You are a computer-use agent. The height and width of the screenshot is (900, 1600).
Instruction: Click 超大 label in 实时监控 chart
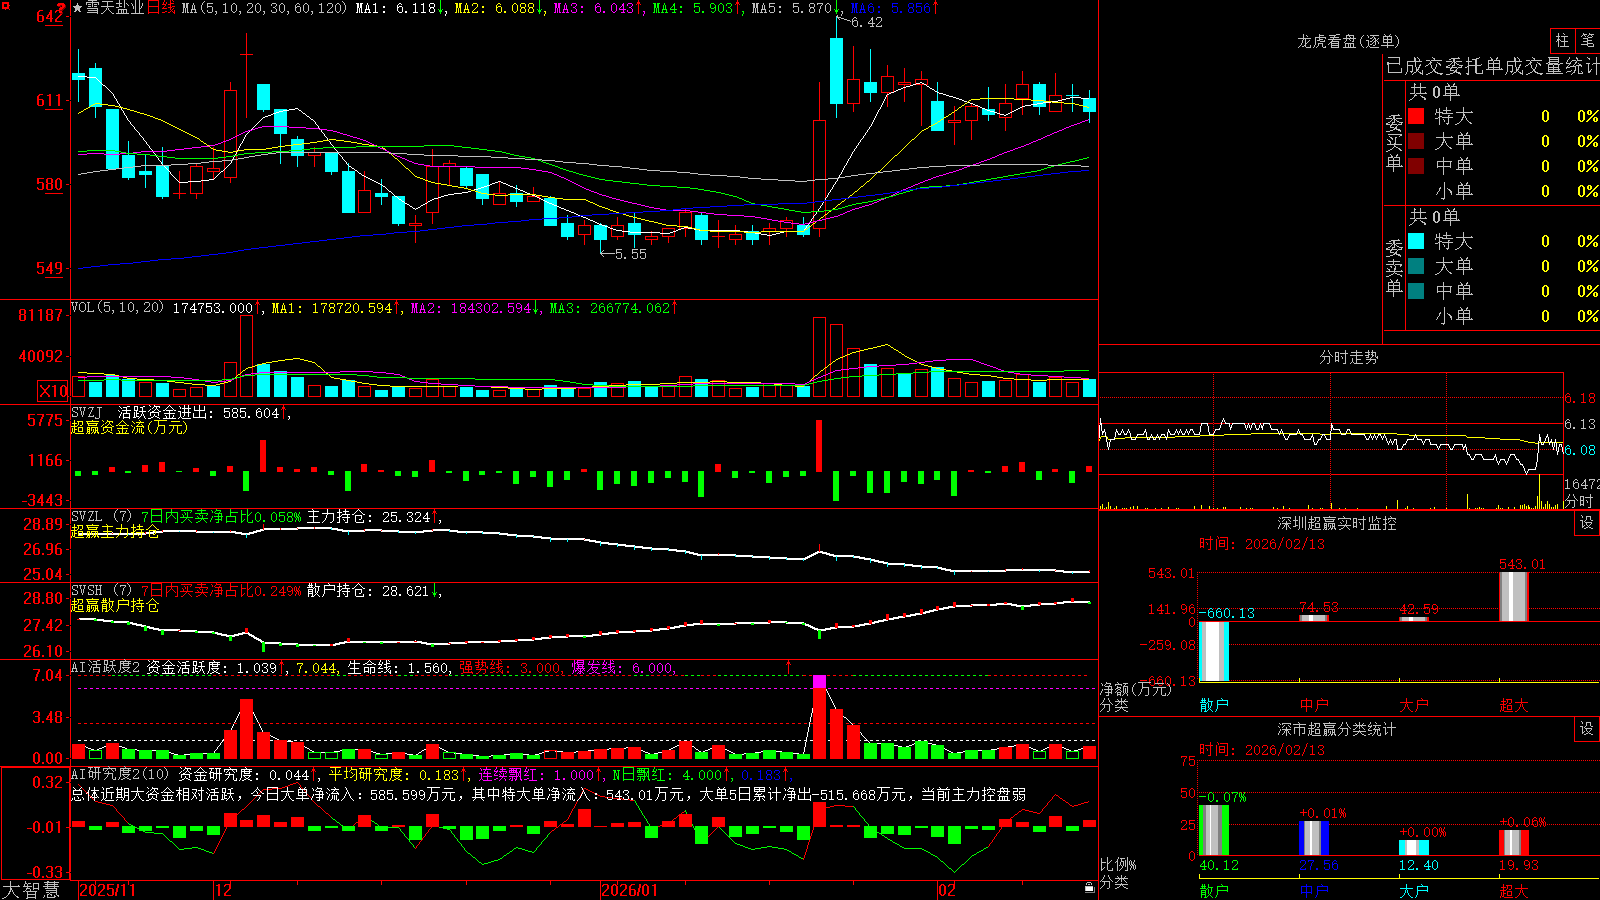(x=1514, y=705)
